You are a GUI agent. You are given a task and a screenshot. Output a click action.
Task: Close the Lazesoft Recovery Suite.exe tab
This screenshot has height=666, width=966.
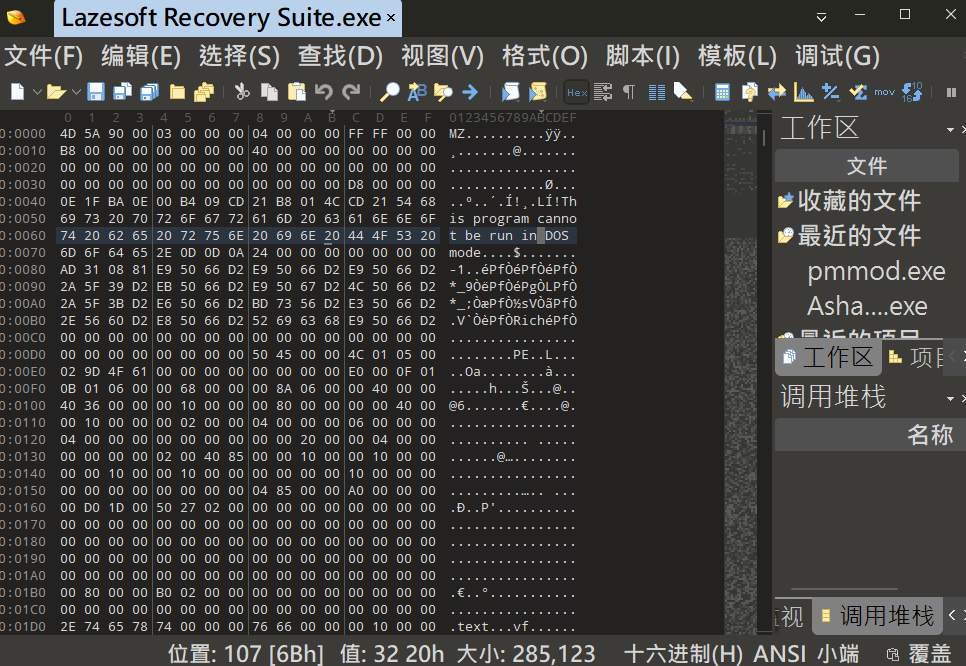coord(391,18)
